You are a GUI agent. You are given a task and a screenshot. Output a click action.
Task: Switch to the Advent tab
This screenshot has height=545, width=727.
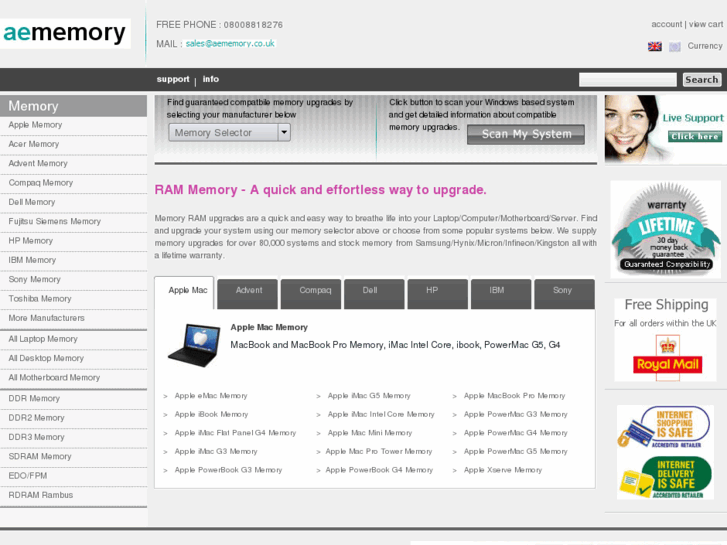(x=248, y=294)
